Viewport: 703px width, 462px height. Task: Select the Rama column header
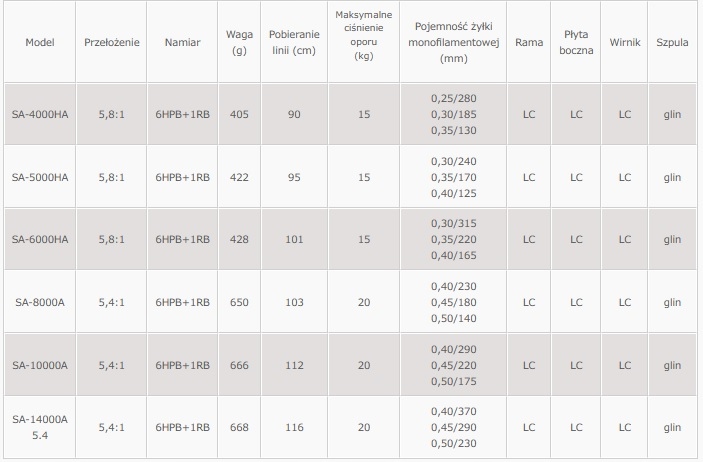[529, 43]
